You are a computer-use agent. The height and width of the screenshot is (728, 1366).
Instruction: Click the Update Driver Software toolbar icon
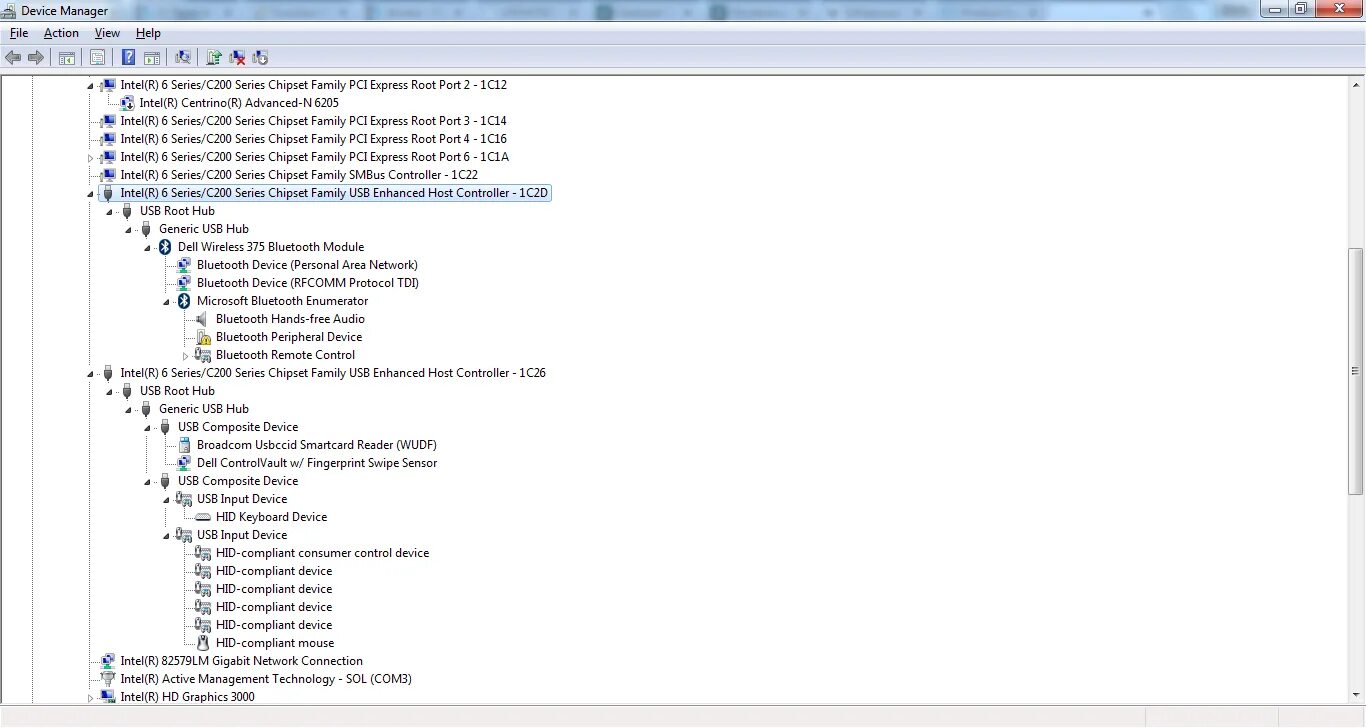coord(214,57)
